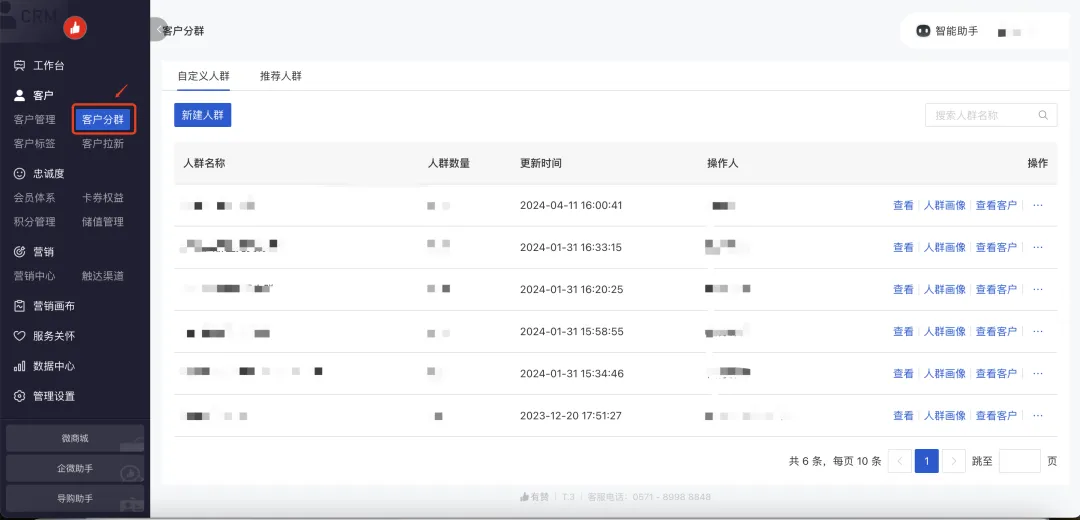Open the 营销 target icon section
The height and width of the screenshot is (520, 1080).
(x=19, y=252)
